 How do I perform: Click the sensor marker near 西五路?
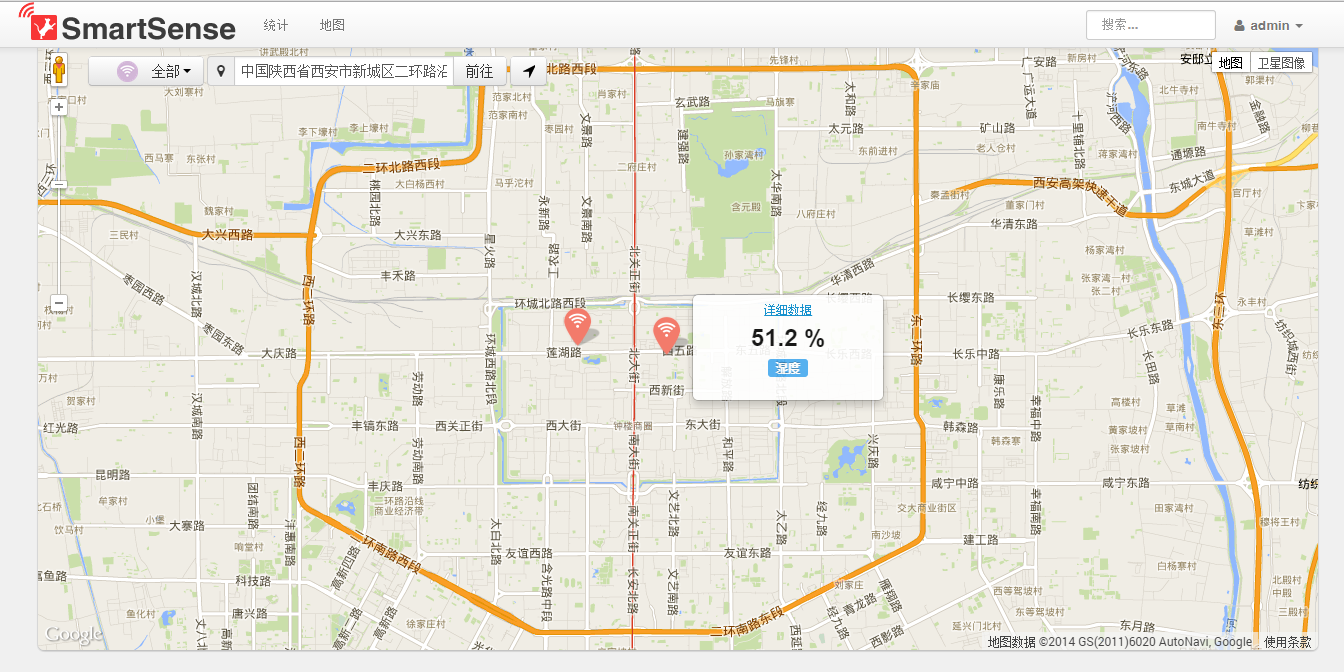666,333
